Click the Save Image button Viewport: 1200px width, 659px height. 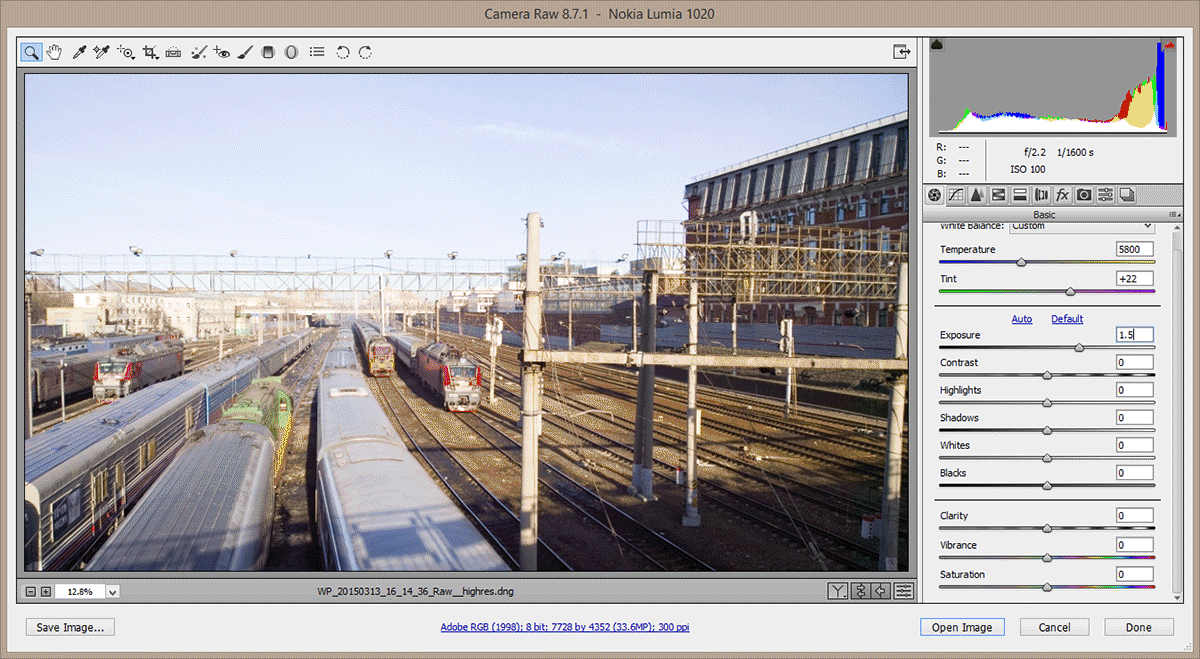(x=70, y=627)
